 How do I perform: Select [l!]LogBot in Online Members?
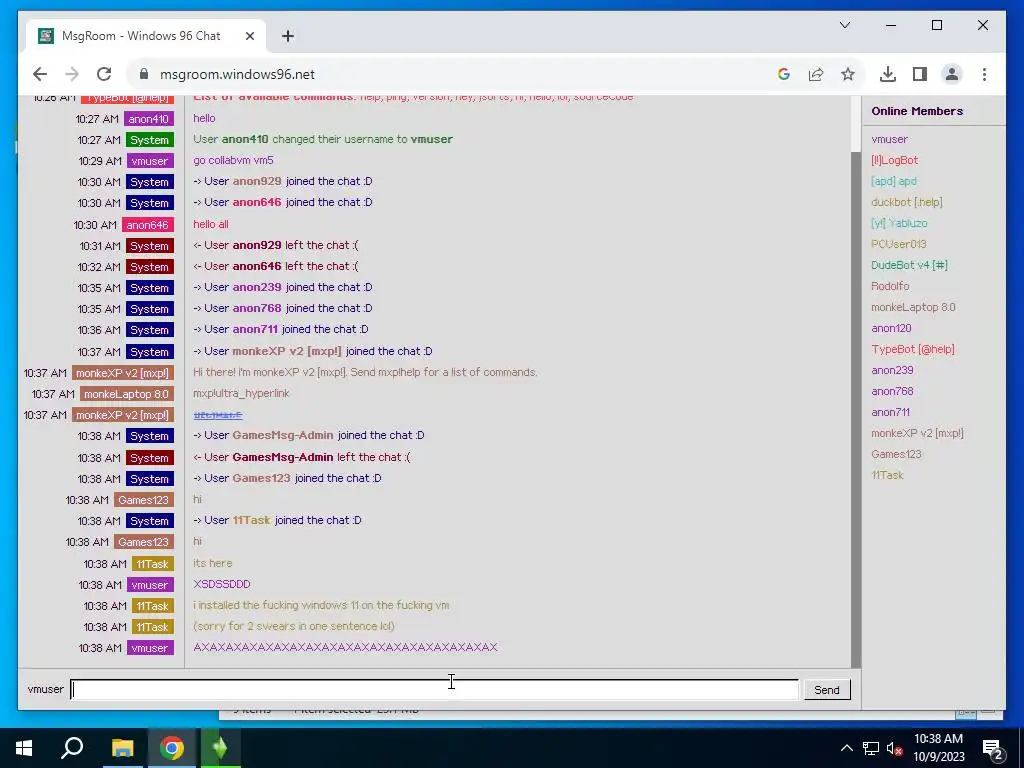coord(895,160)
